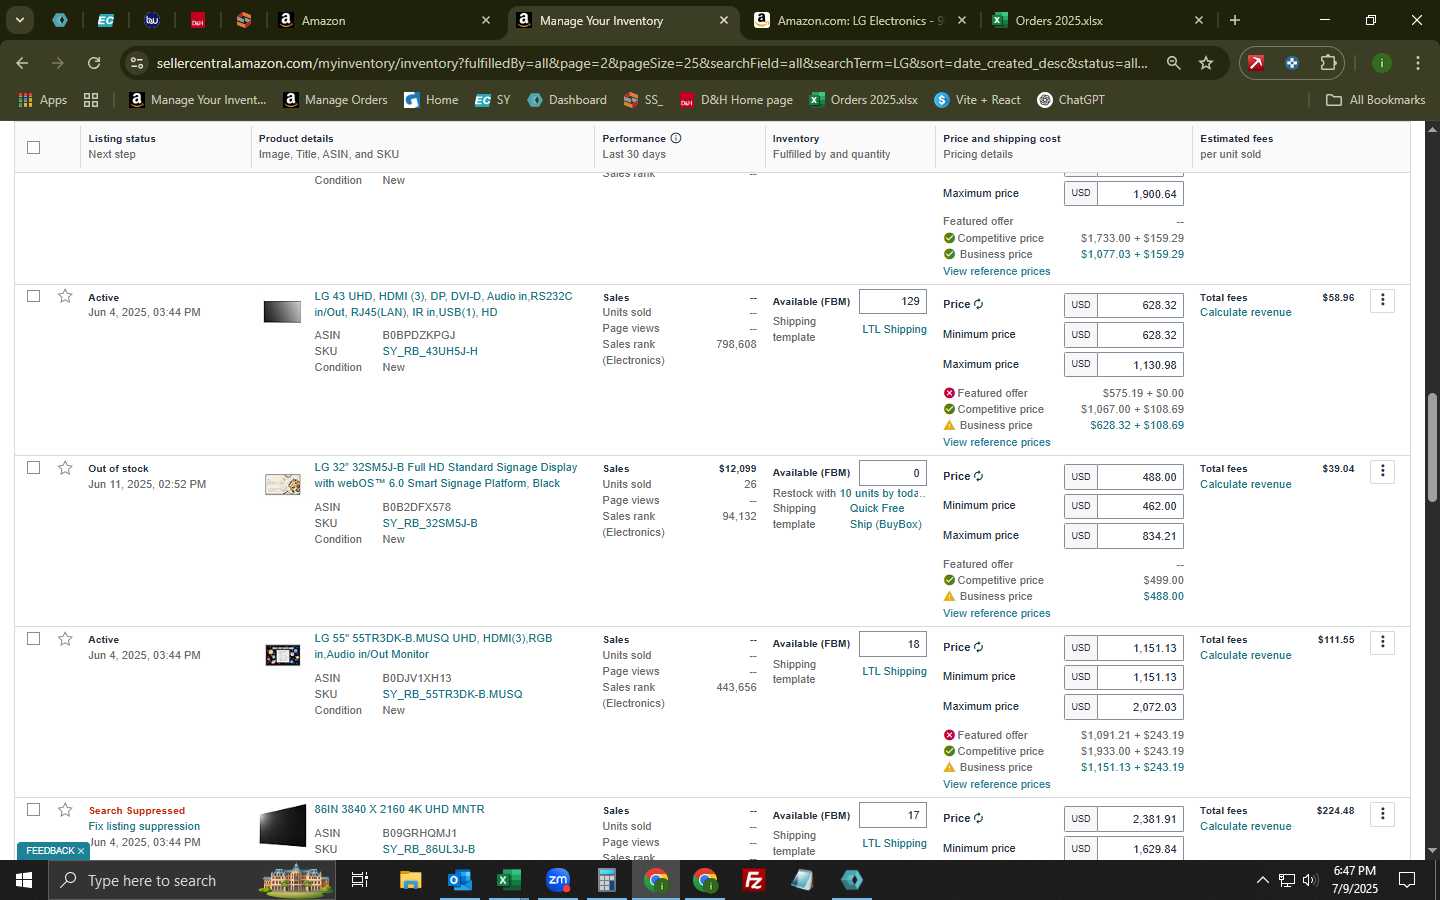The image size is (1440, 900).
Task: Click View reference prices for 32SM5J-B row
Action: click(x=996, y=613)
